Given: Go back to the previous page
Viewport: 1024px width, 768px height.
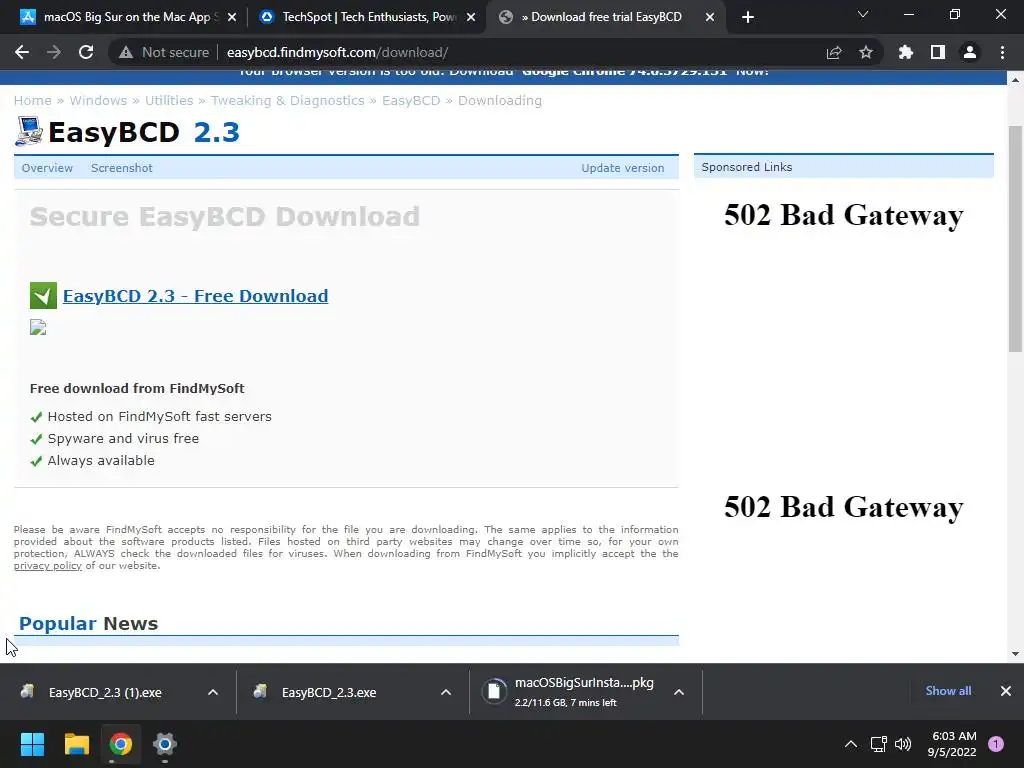Looking at the screenshot, I should tap(22, 52).
